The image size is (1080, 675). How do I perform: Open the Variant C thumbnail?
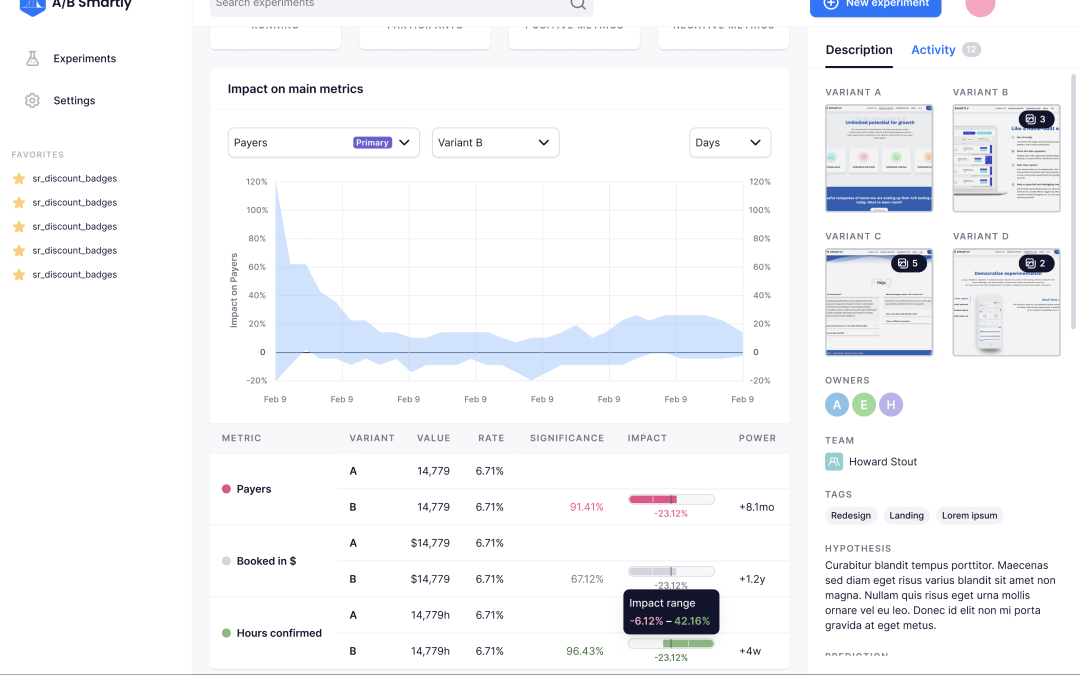point(879,302)
